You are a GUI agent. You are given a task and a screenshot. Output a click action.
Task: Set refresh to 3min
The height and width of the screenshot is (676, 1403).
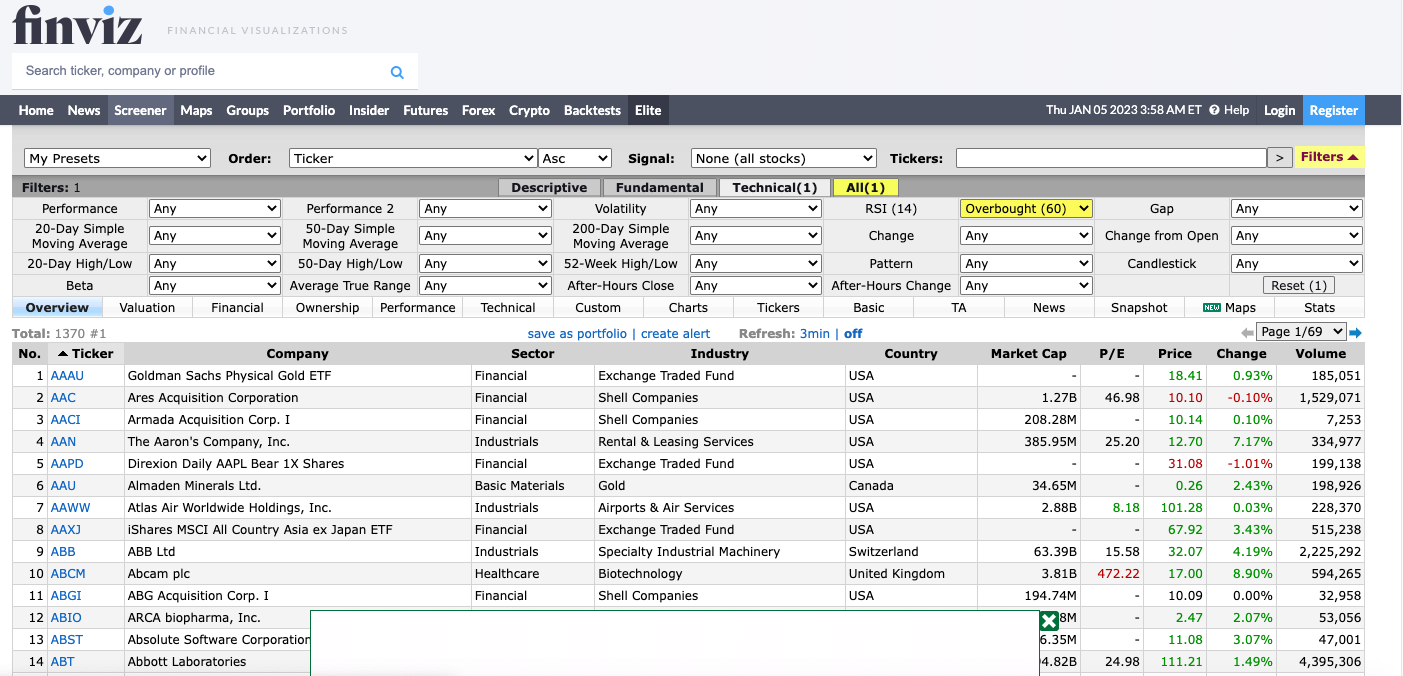[x=814, y=334]
